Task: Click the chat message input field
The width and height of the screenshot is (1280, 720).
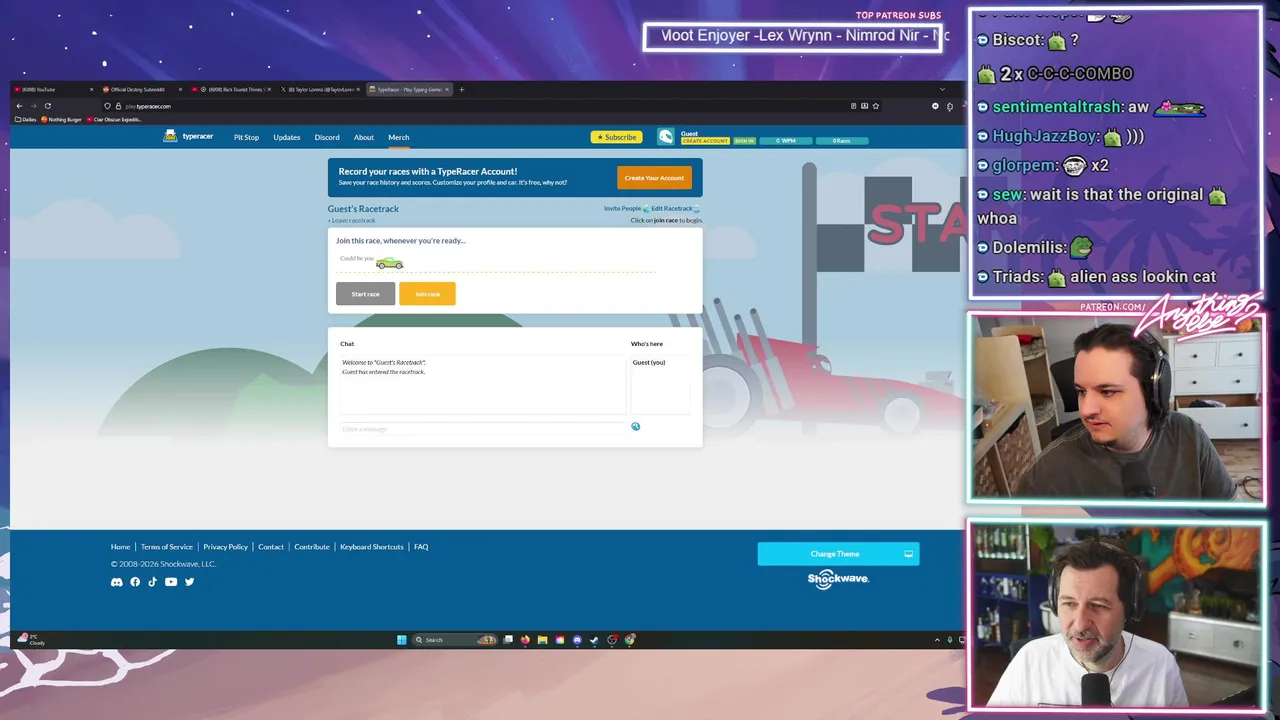Action: 483,429
